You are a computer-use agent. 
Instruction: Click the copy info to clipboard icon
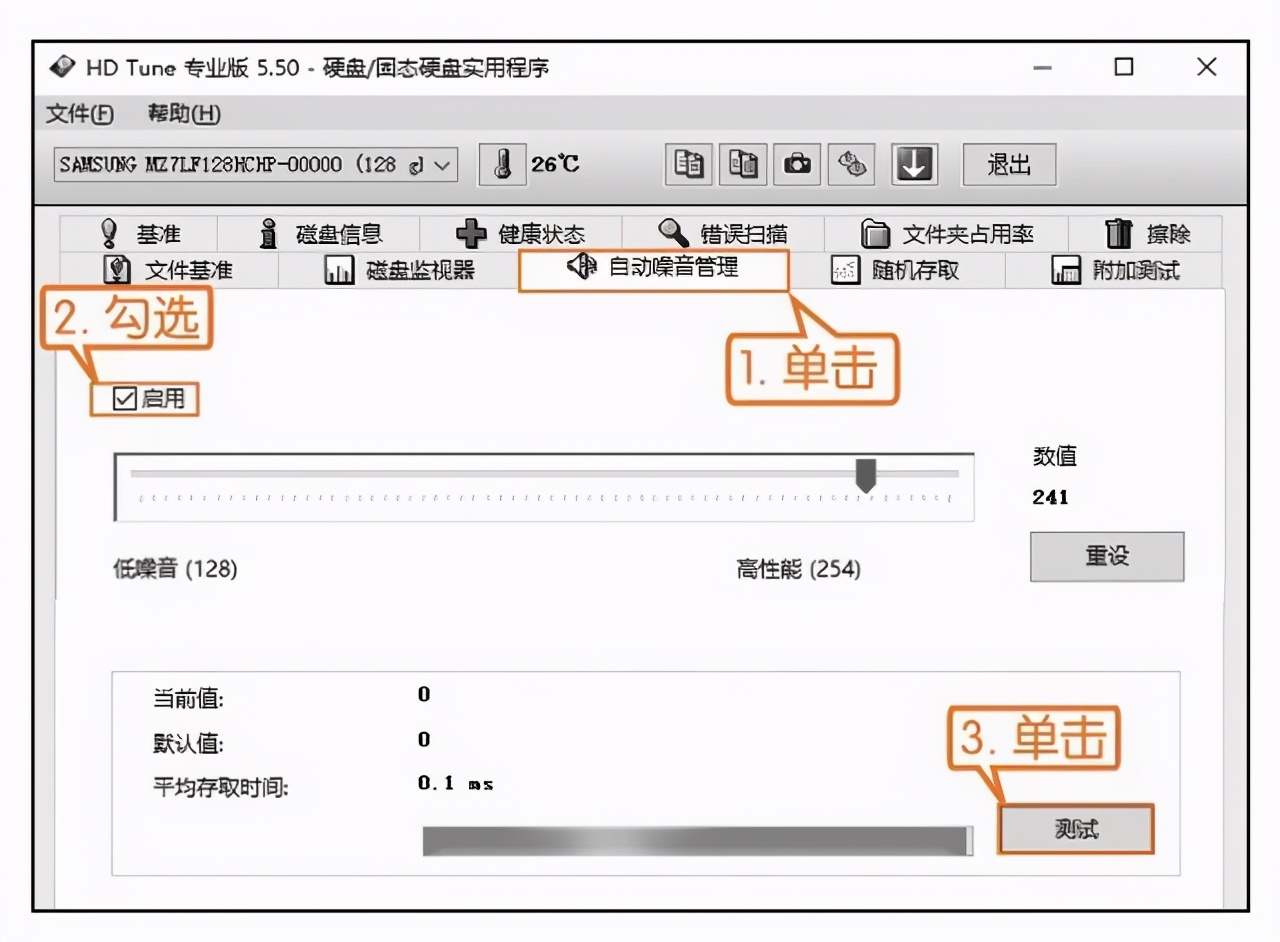pyautogui.click(x=688, y=164)
